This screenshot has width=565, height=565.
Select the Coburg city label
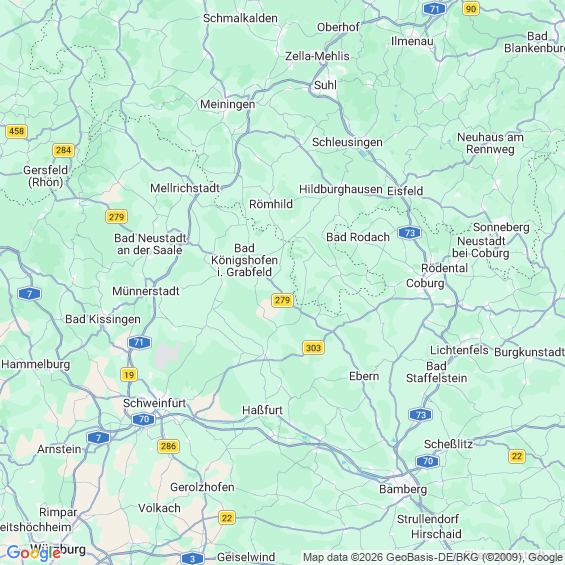pos(425,283)
